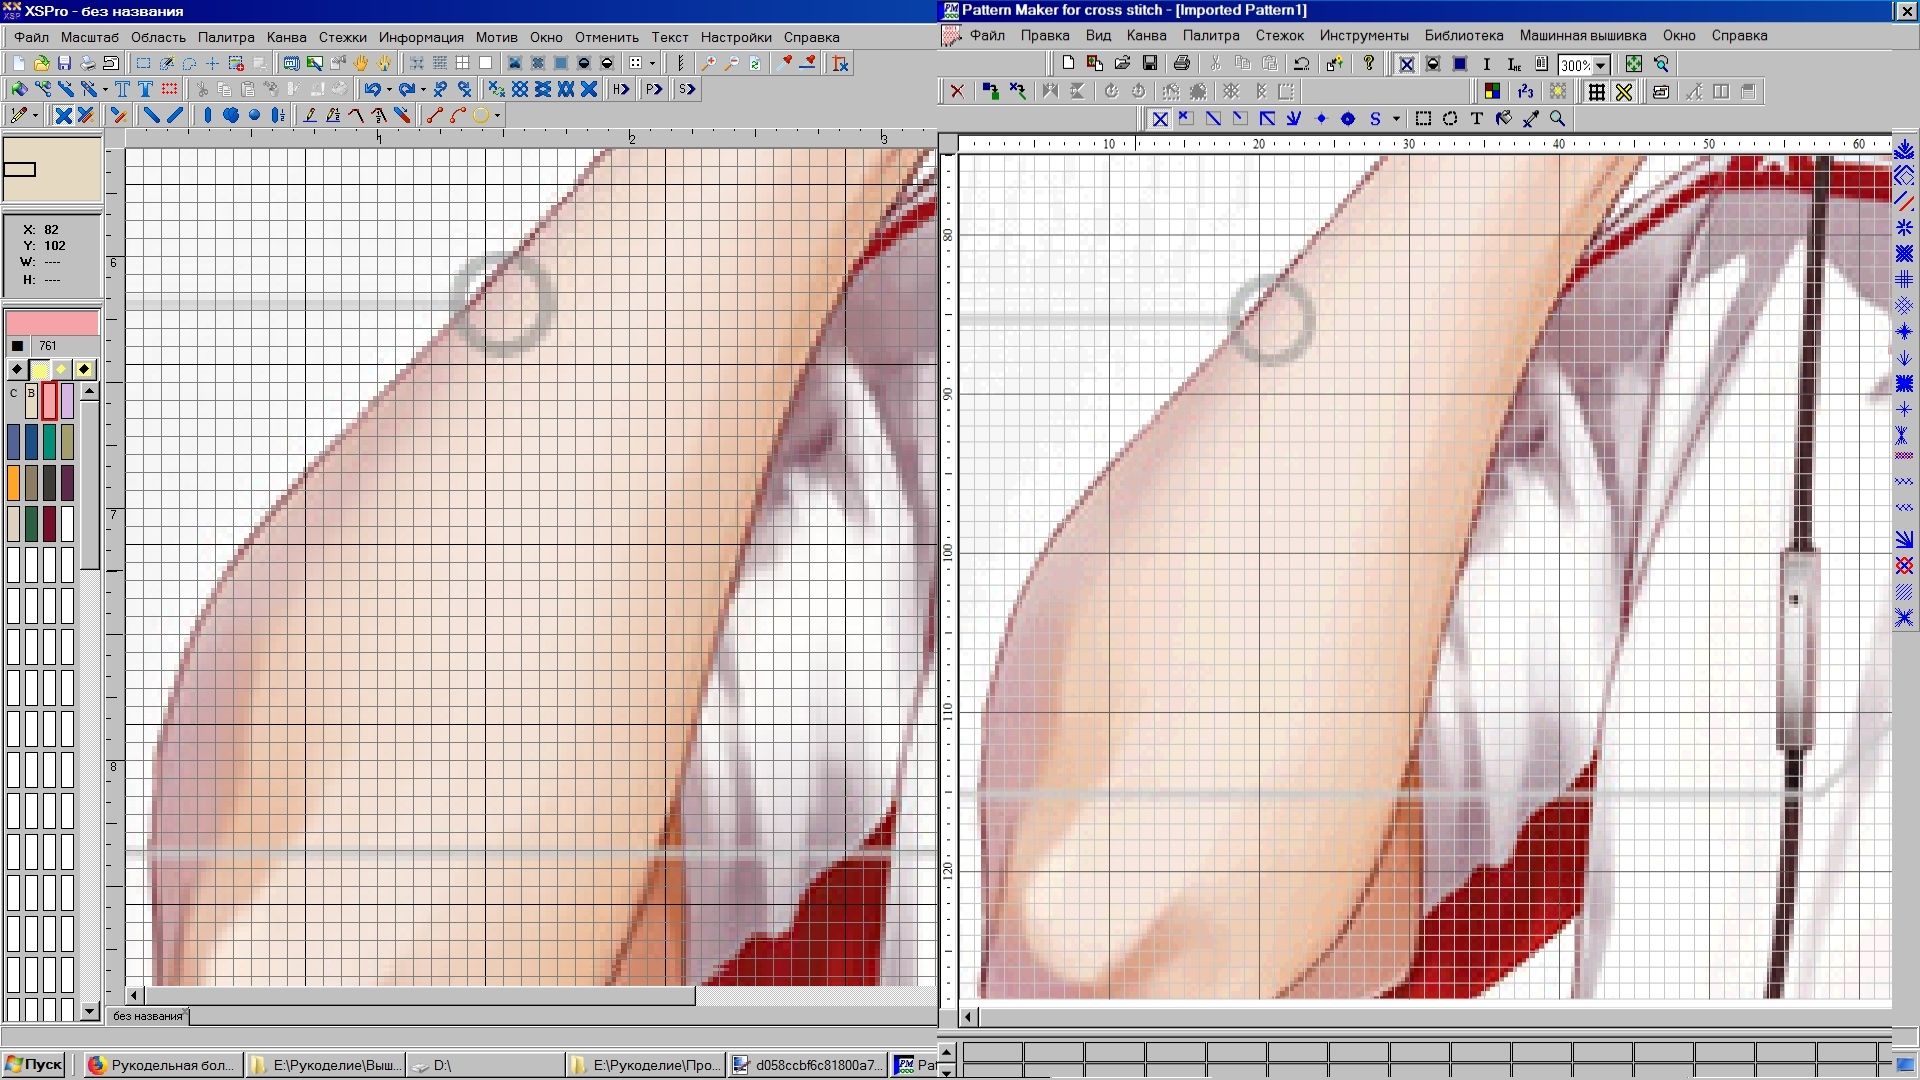This screenshot has height=1080, width=1920.
Task: Click the zoom-in magnifier in XSPro toolbar
Action: click(709, 63)
